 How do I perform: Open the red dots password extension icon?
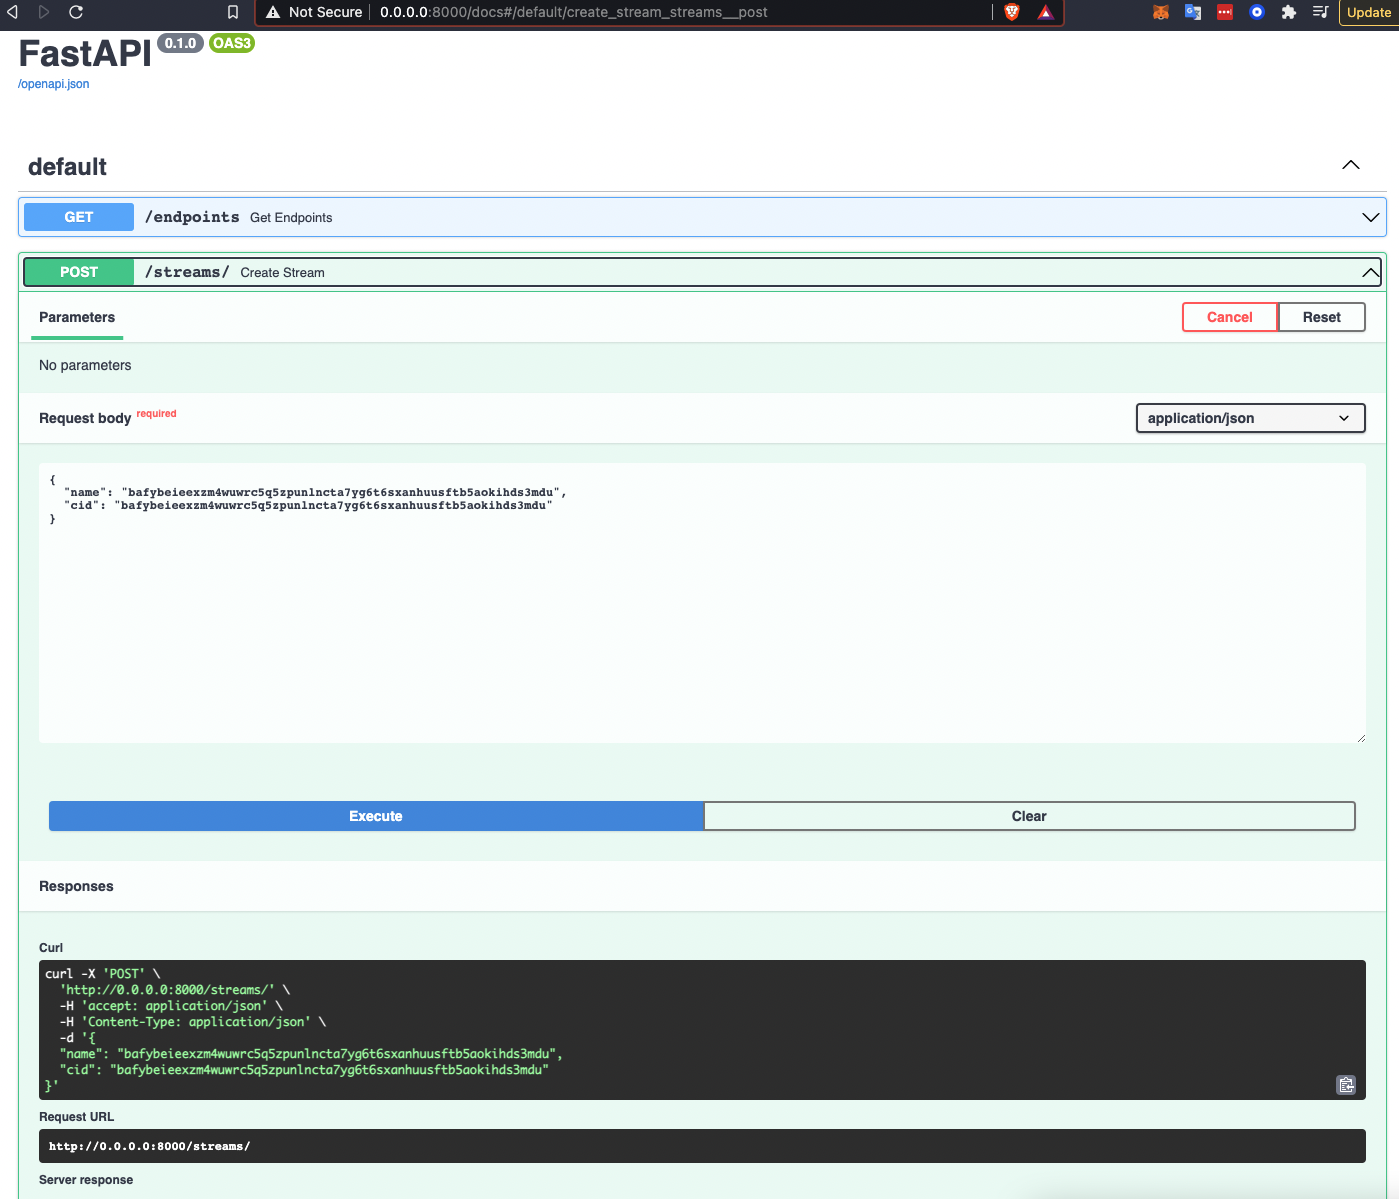point(1225,12)
